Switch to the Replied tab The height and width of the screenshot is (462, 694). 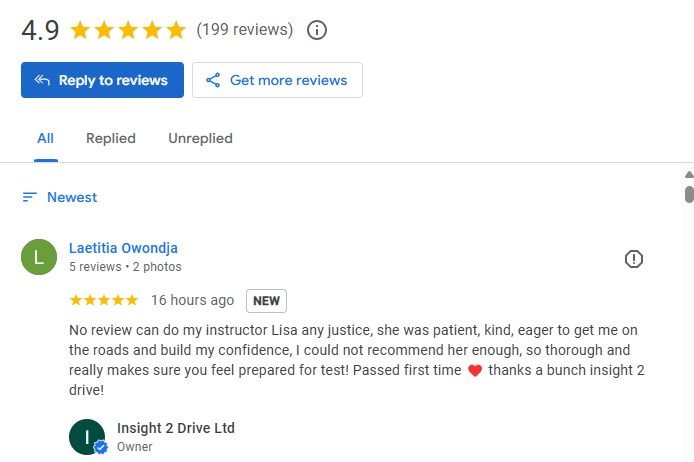pos(111,139)
